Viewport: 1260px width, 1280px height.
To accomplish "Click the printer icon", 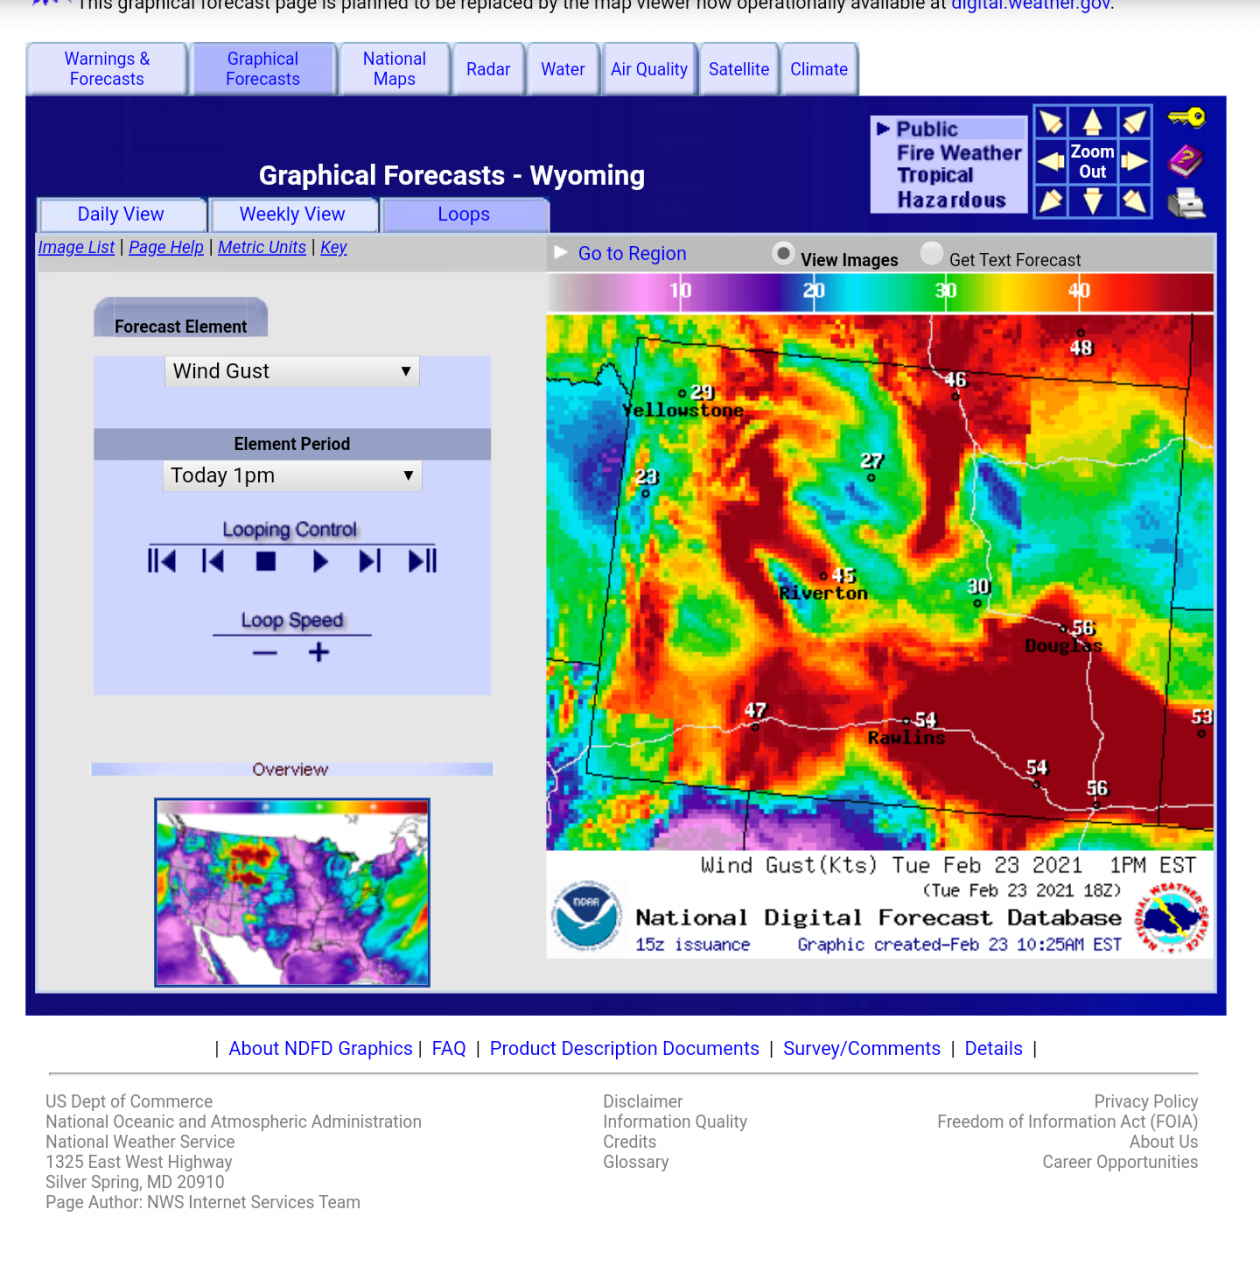I will click(x=1186, y=203).
